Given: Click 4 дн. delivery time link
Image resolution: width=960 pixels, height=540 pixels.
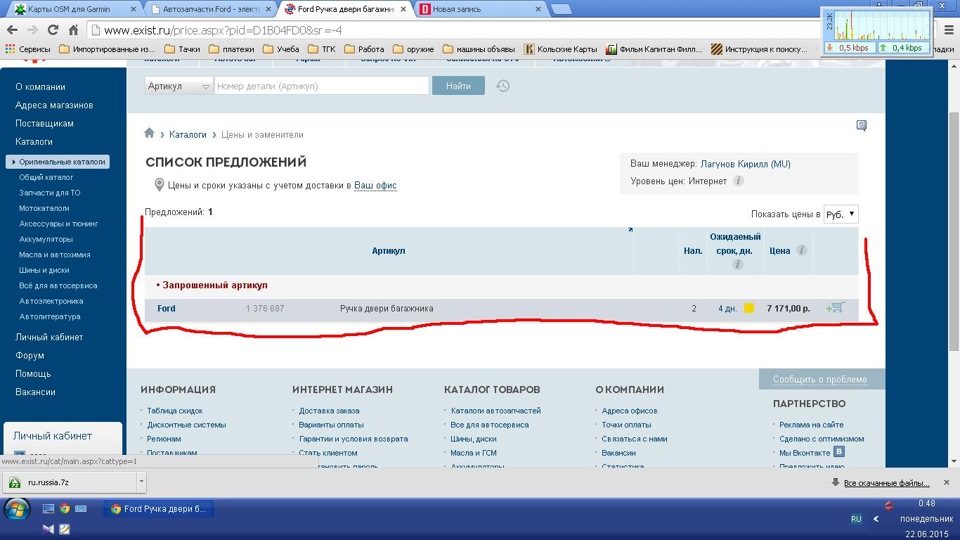Looking at the screenshot, I should 727,309.
